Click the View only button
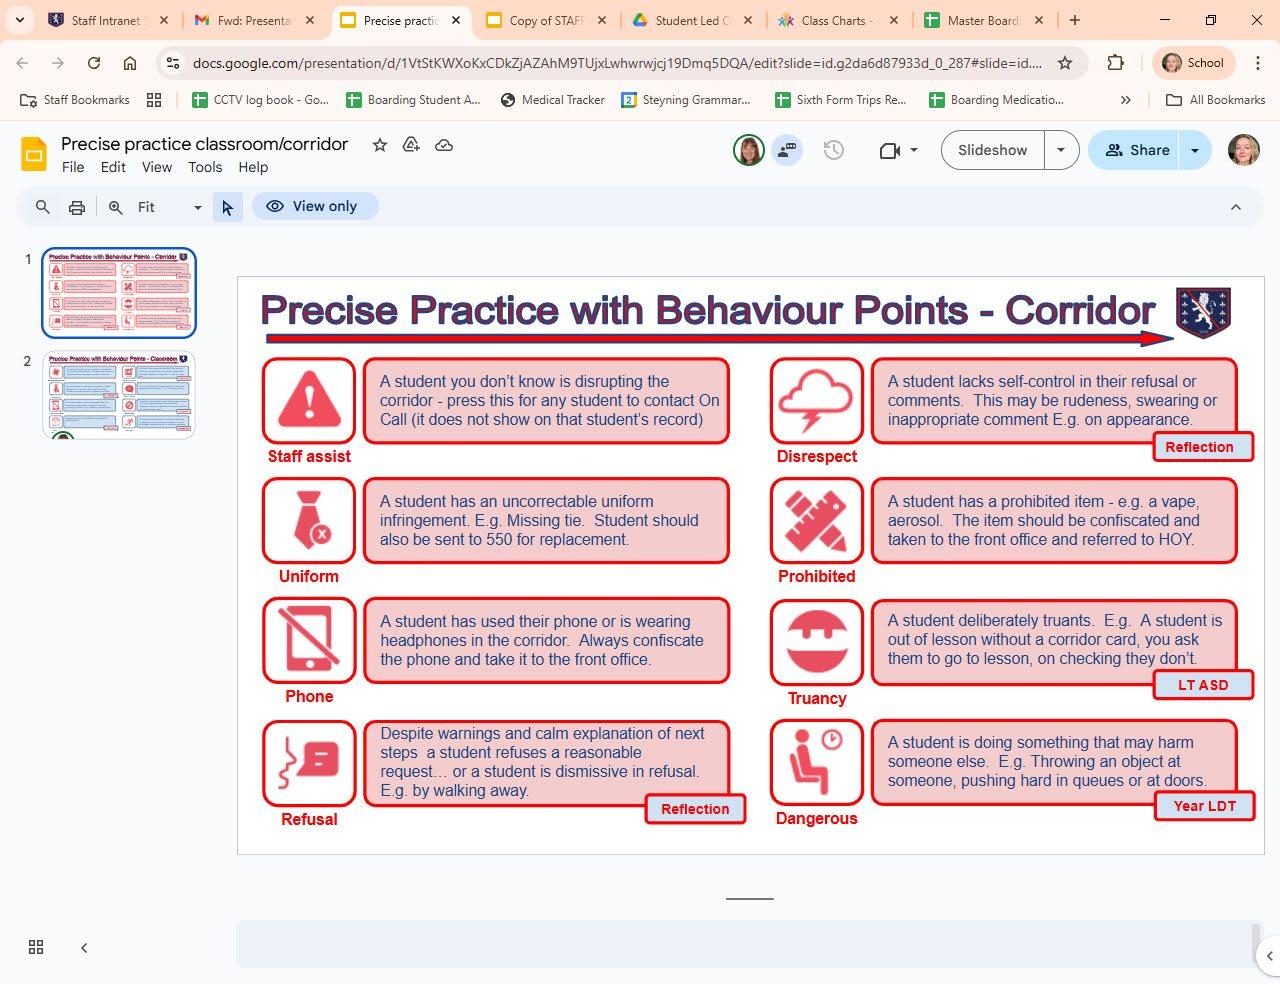The height and width of the screenshot is (984, 1280). pyautogui.click(x=314, y=206)
